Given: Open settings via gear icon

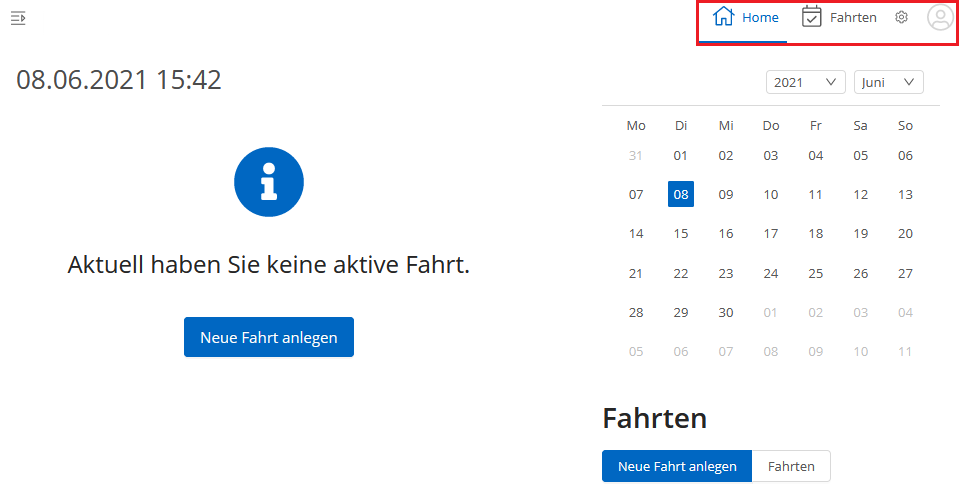Looking at the screenshot, I should click(901, 17).
